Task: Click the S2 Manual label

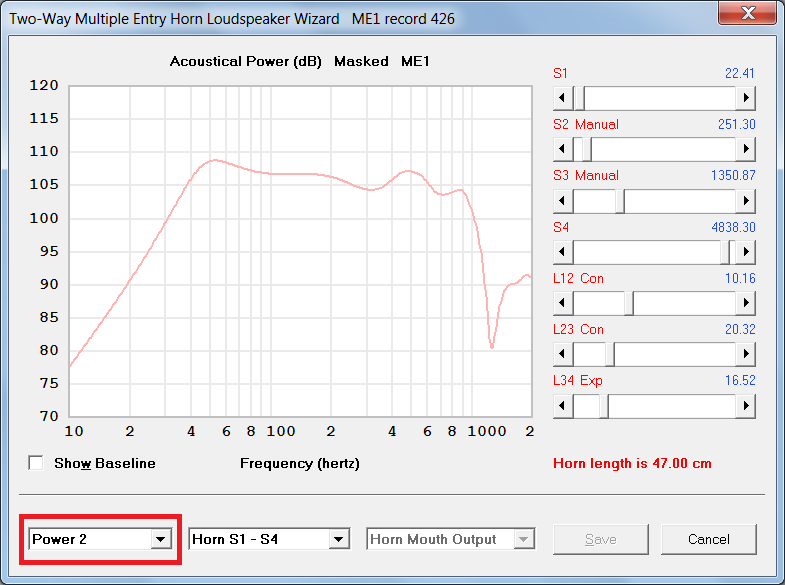Action: pos(586,124)
